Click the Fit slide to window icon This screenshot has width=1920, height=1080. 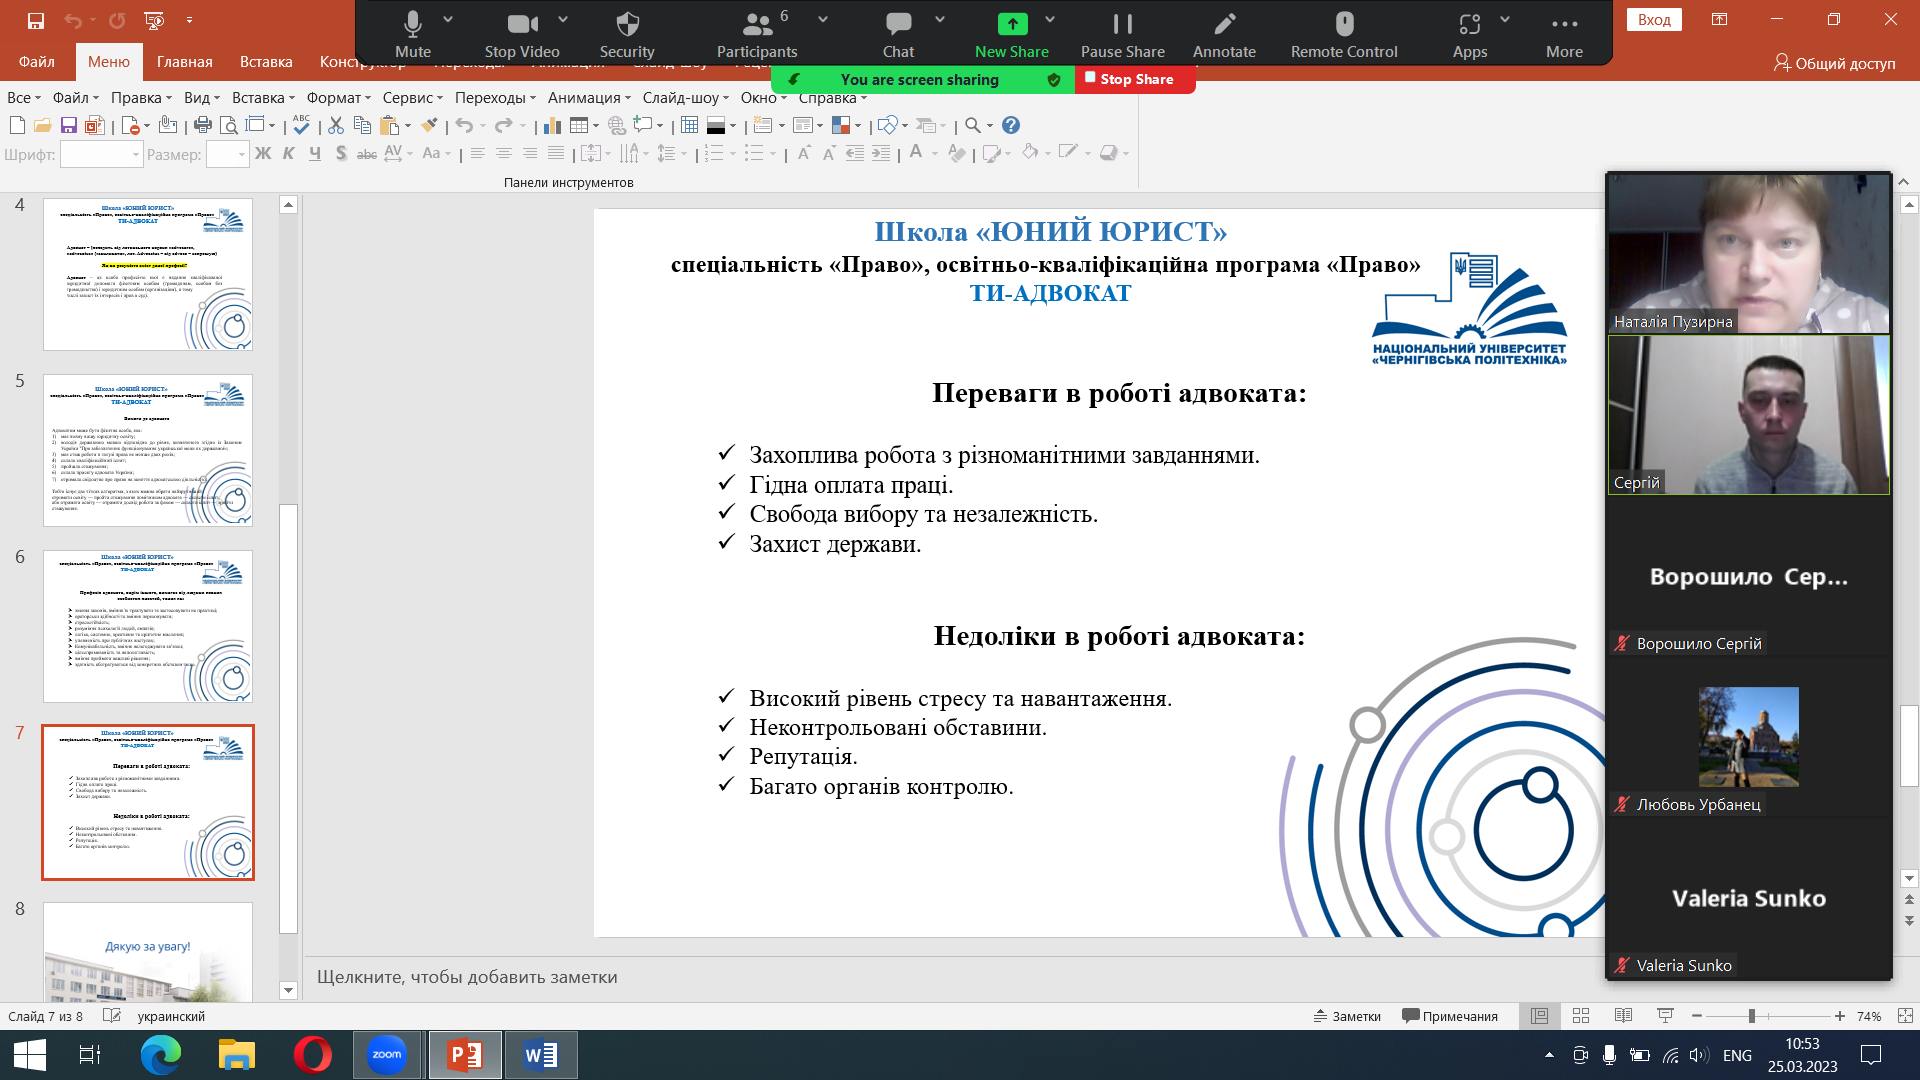click(x=1903, y=1016)
